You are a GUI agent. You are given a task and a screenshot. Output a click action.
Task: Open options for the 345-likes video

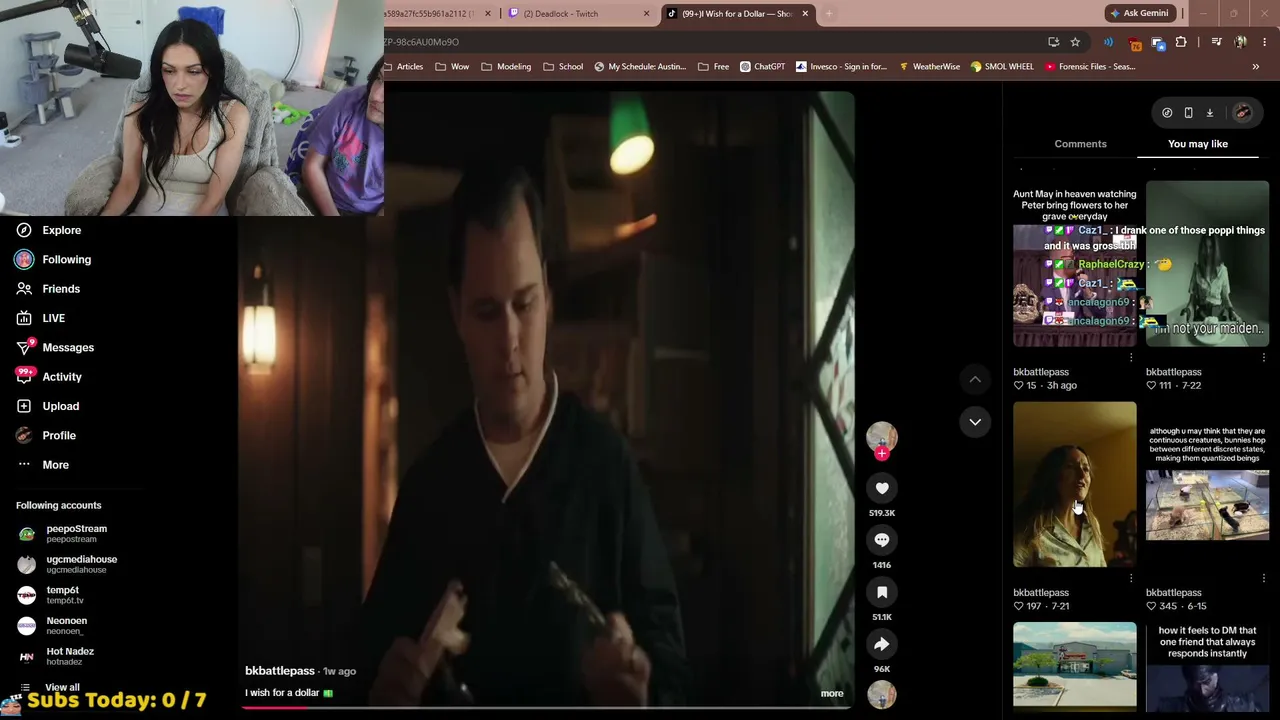(1263, 578)
